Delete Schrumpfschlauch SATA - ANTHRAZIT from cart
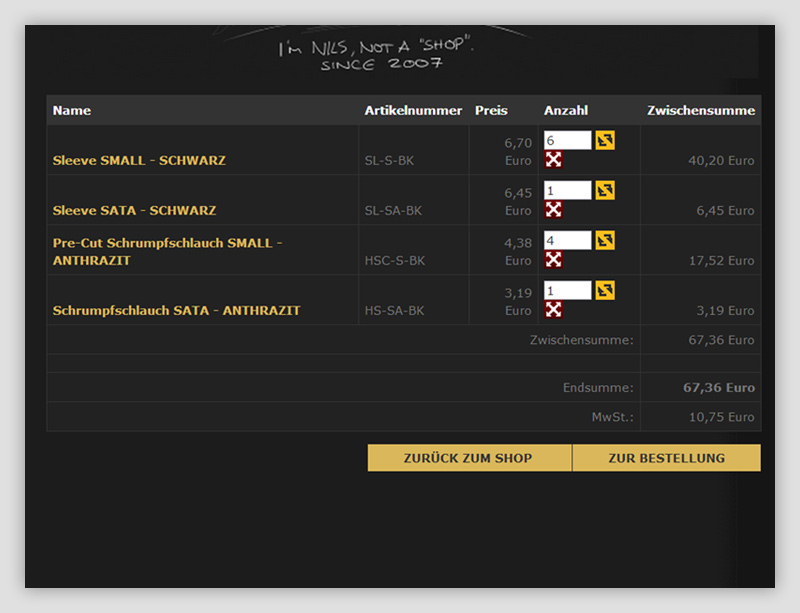Screen dimensions: 800x613 click(x=553, y=310)
